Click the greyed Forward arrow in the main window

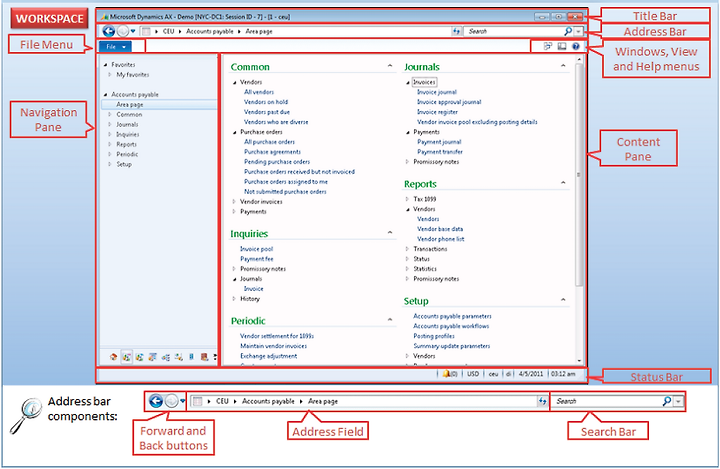point(123,31)
